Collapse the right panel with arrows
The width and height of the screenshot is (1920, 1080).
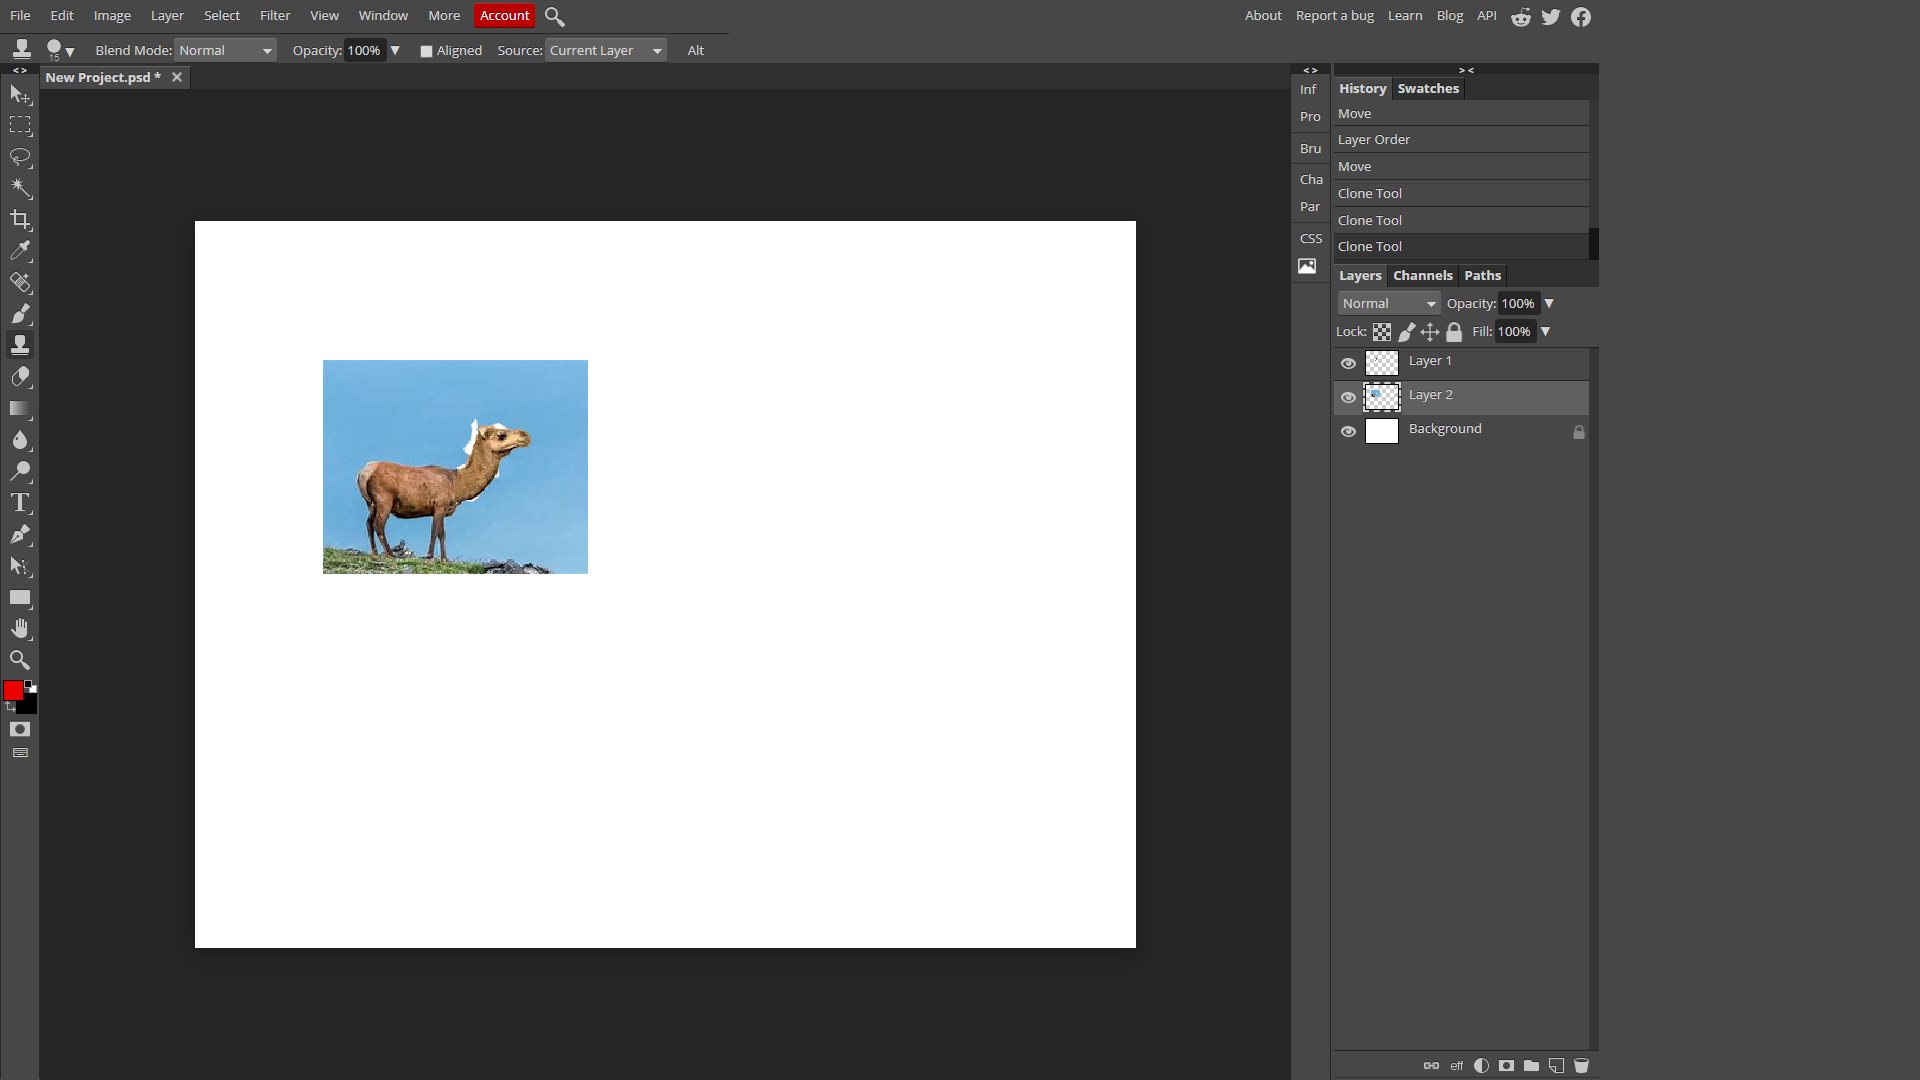[1466, 70]
